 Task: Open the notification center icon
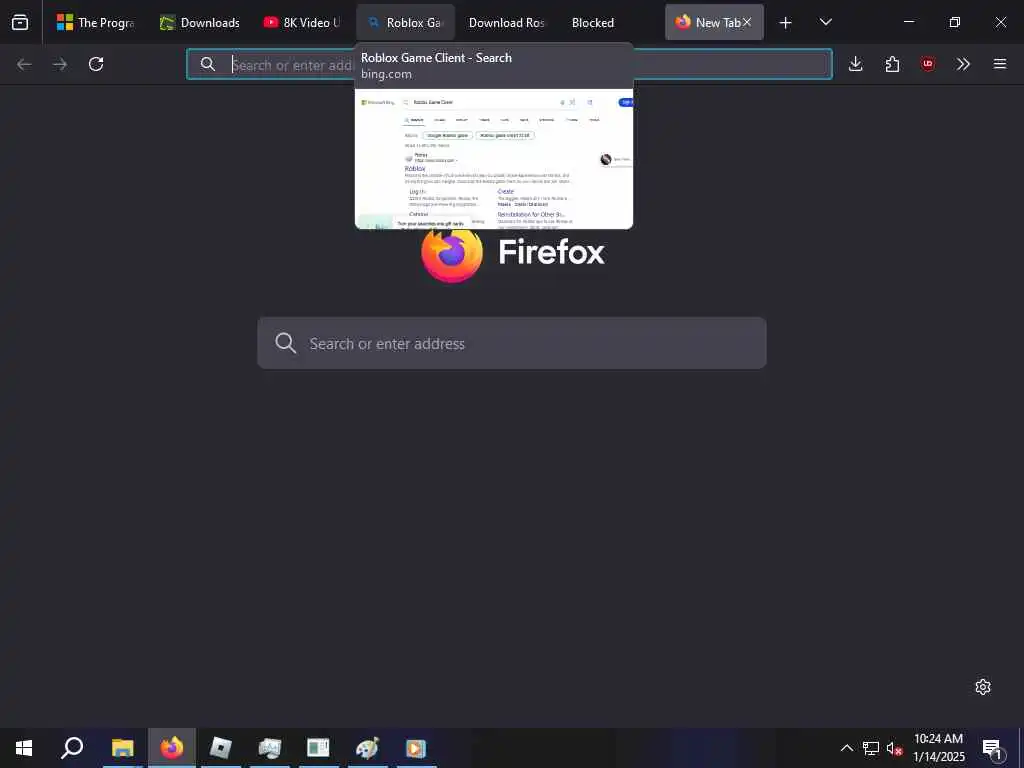(x=992, y=748)
